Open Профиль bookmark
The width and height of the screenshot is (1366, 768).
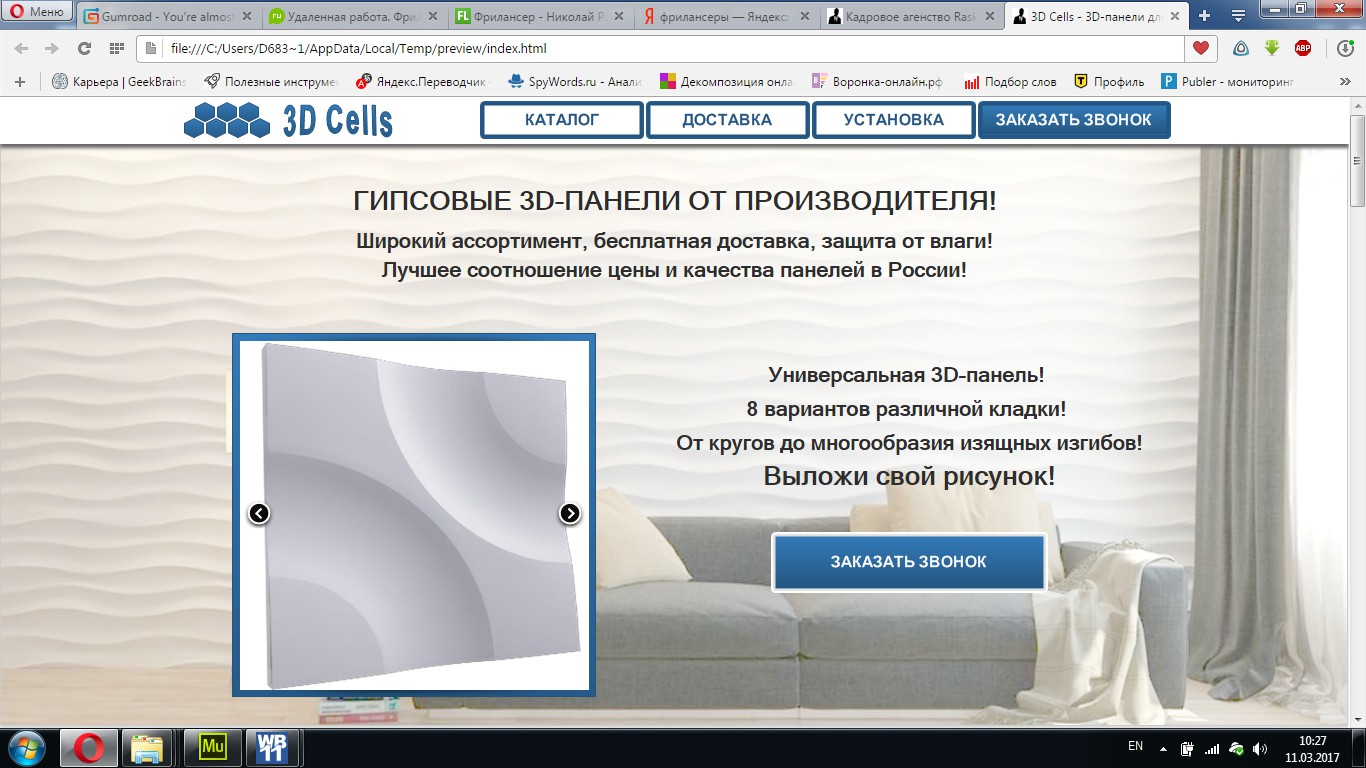click(x=1109, y=82)
